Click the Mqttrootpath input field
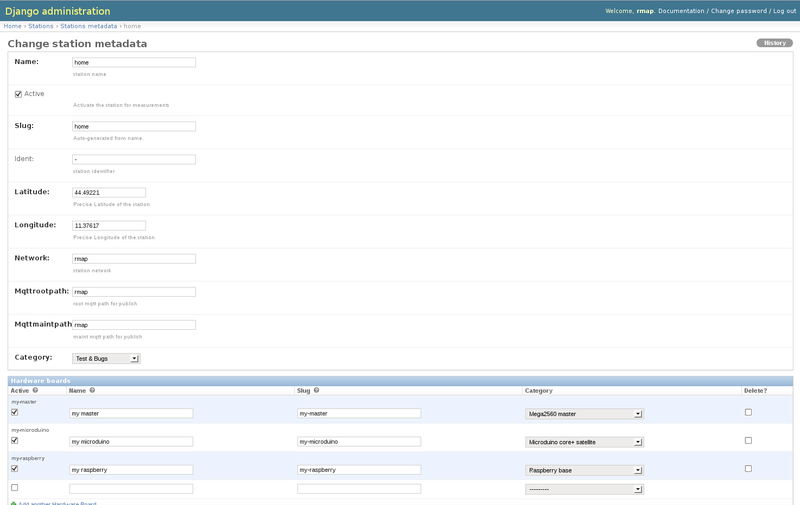 (x=134, y=292)
